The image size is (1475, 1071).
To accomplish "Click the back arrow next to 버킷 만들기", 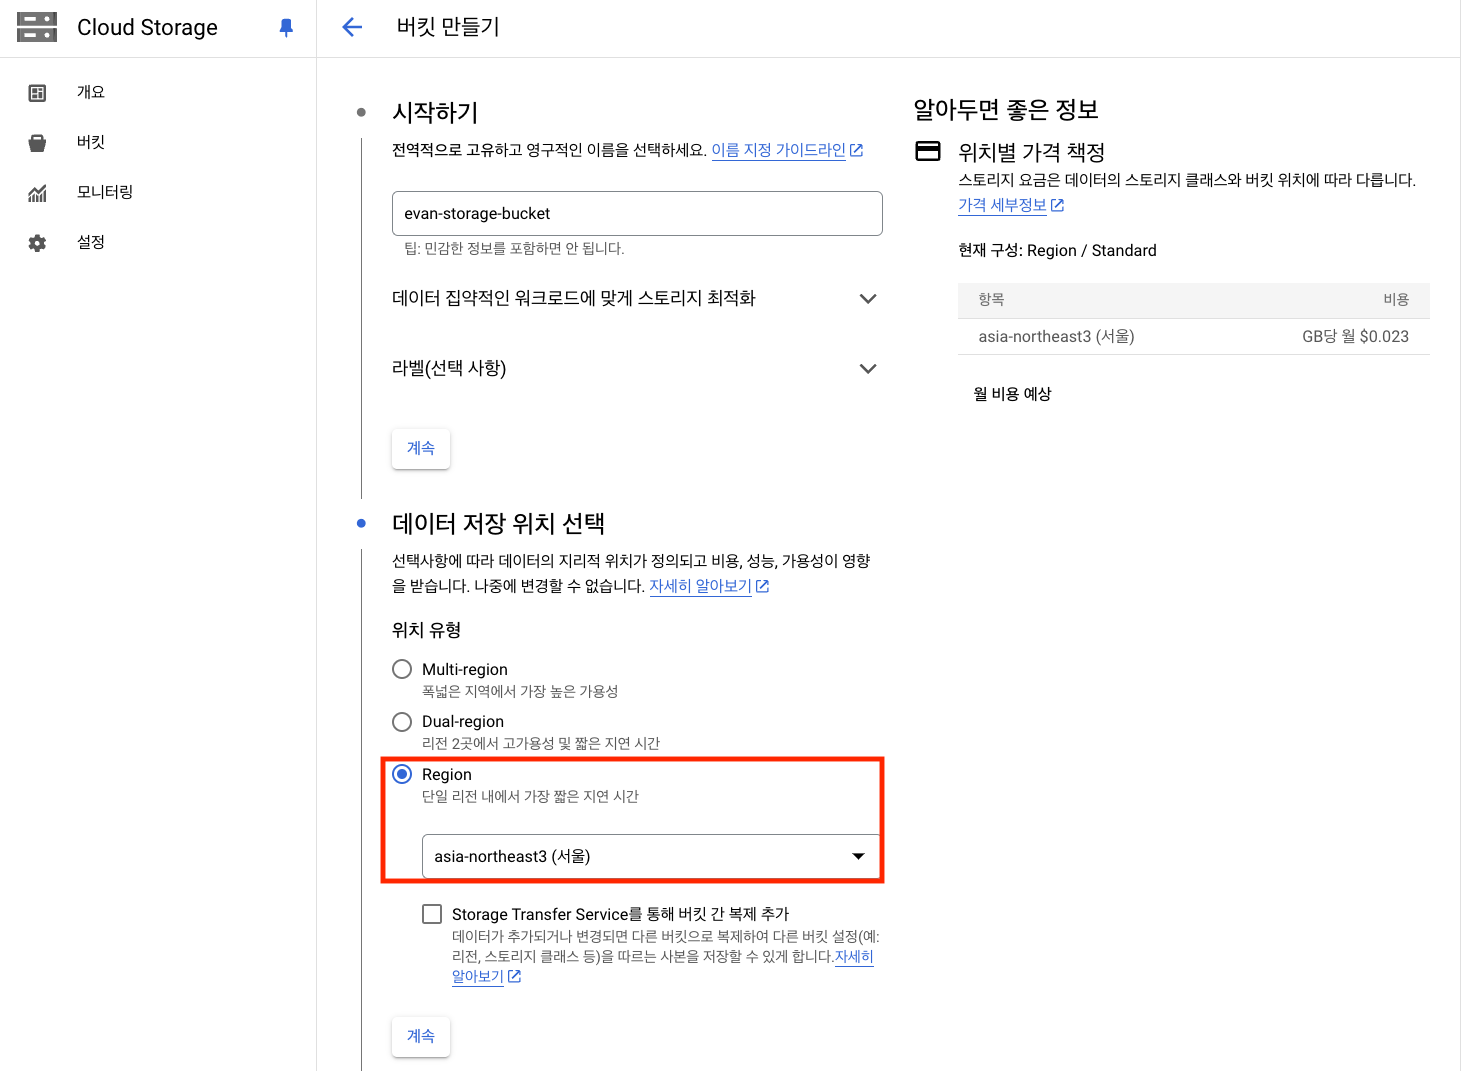I will [352, 27].
